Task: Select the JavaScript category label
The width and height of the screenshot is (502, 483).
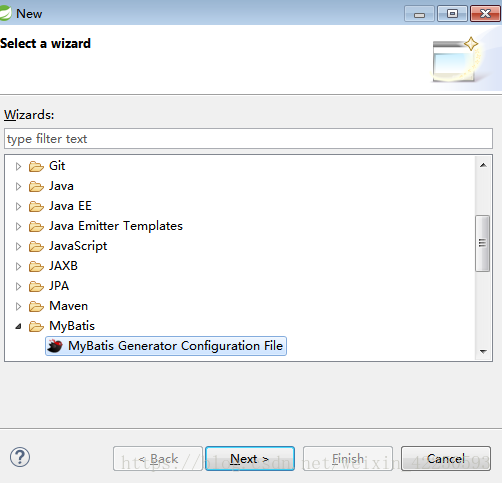Action: pos(78,246)
